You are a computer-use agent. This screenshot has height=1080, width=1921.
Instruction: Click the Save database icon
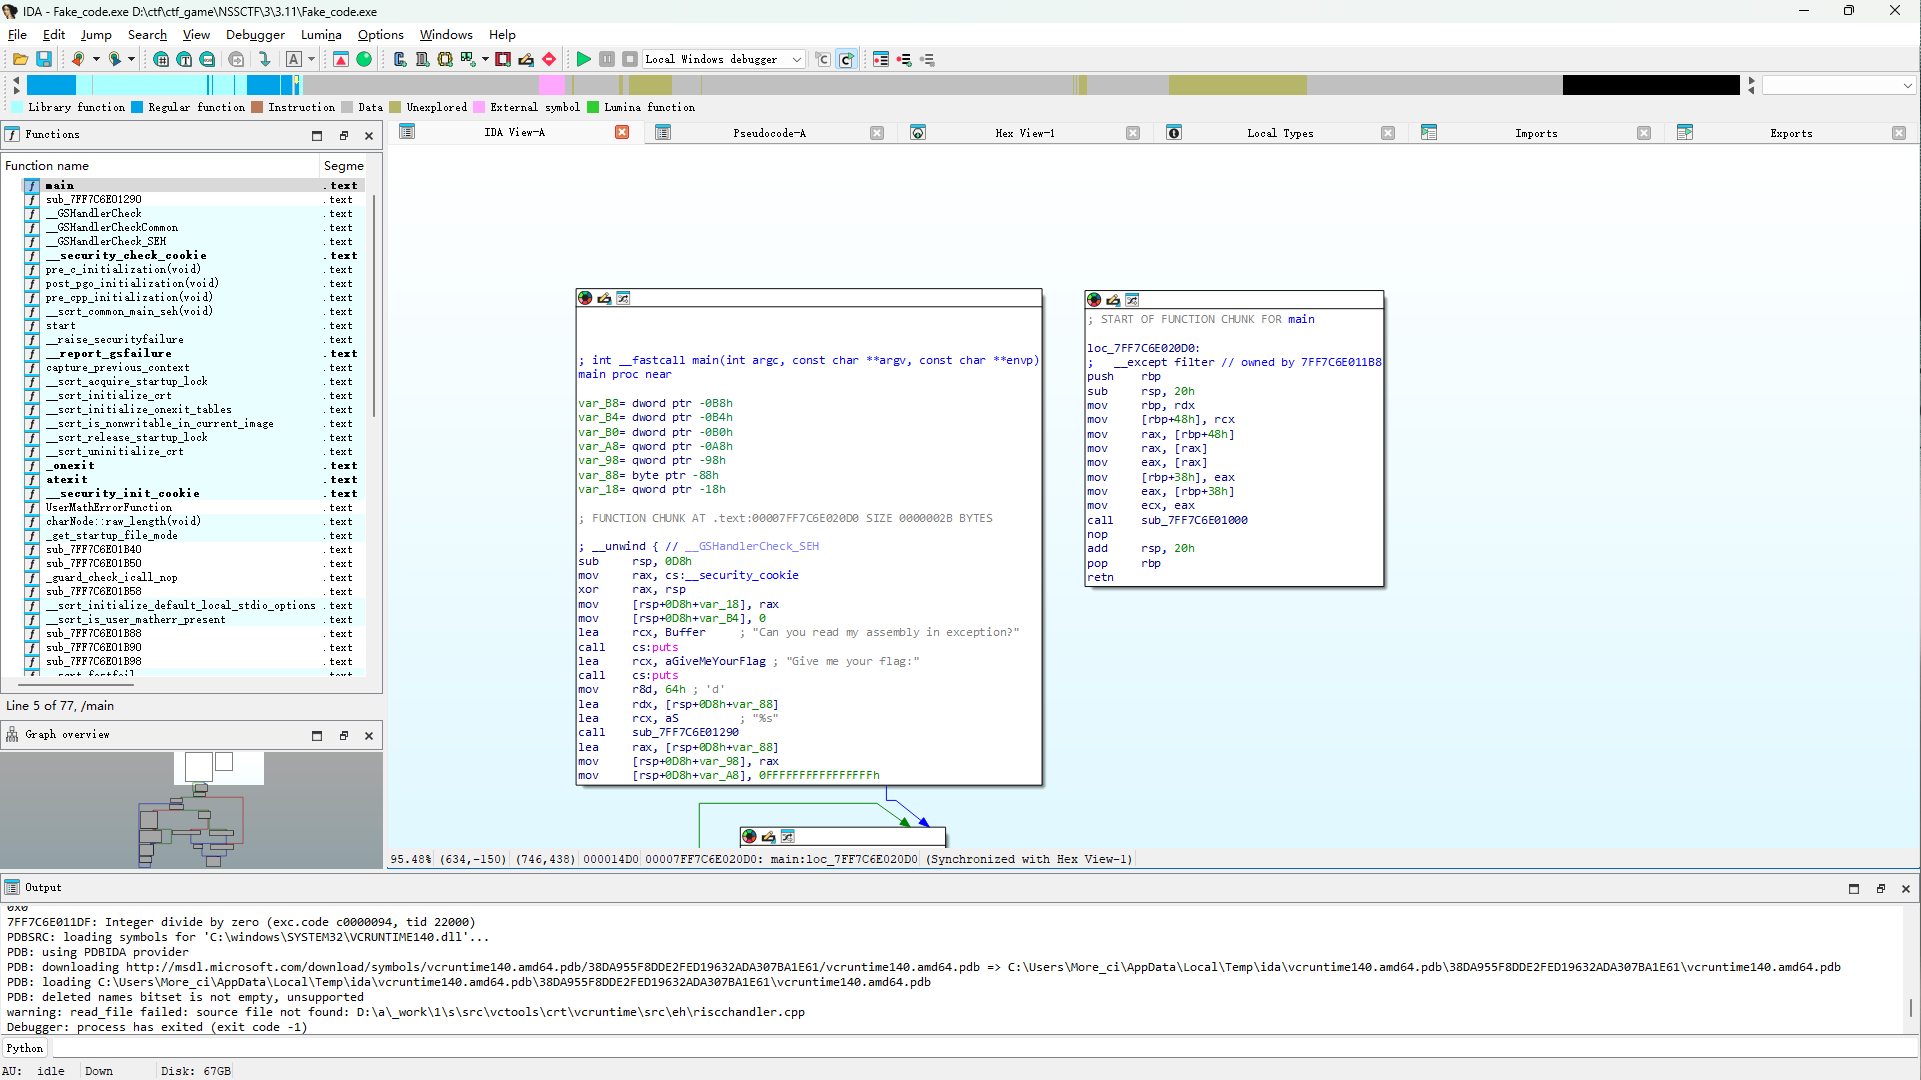[x=44, y=59]
